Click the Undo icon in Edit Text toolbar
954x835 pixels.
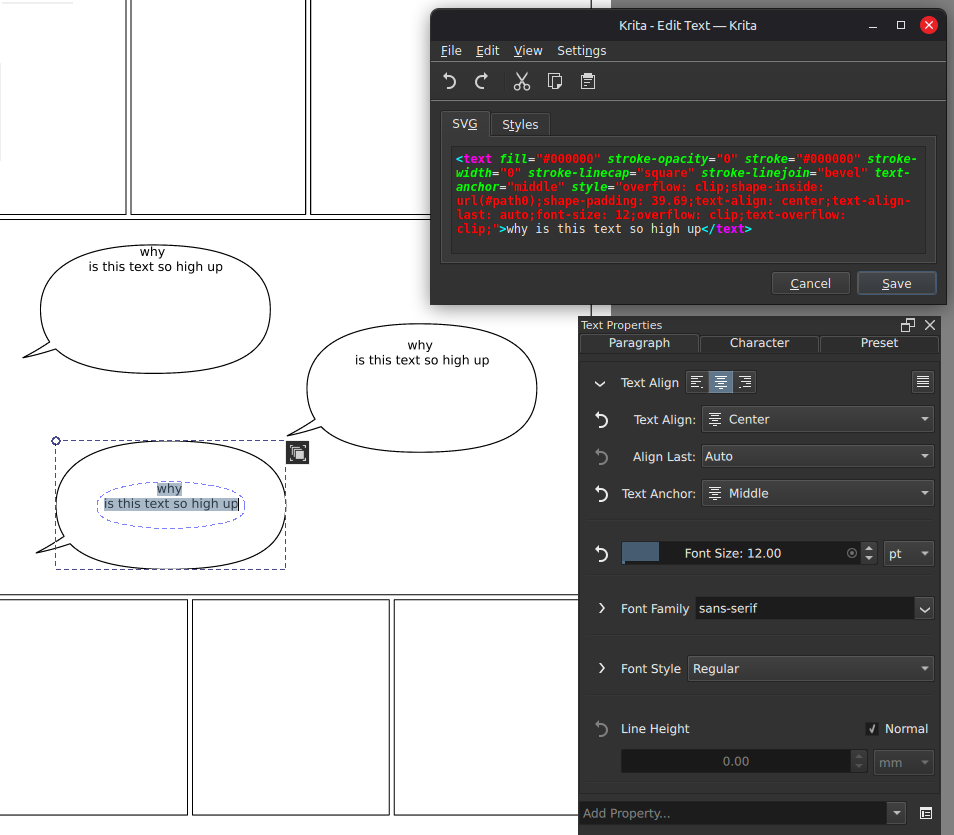450,81
